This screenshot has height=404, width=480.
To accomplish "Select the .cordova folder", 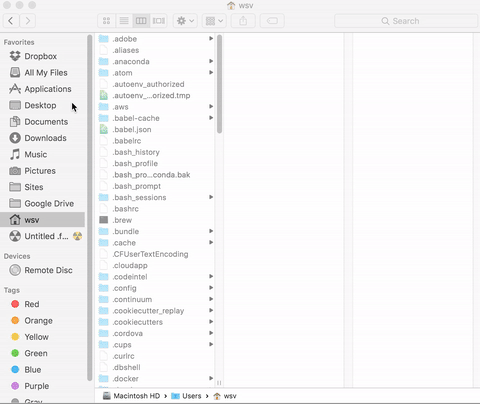I will point(155,333).
